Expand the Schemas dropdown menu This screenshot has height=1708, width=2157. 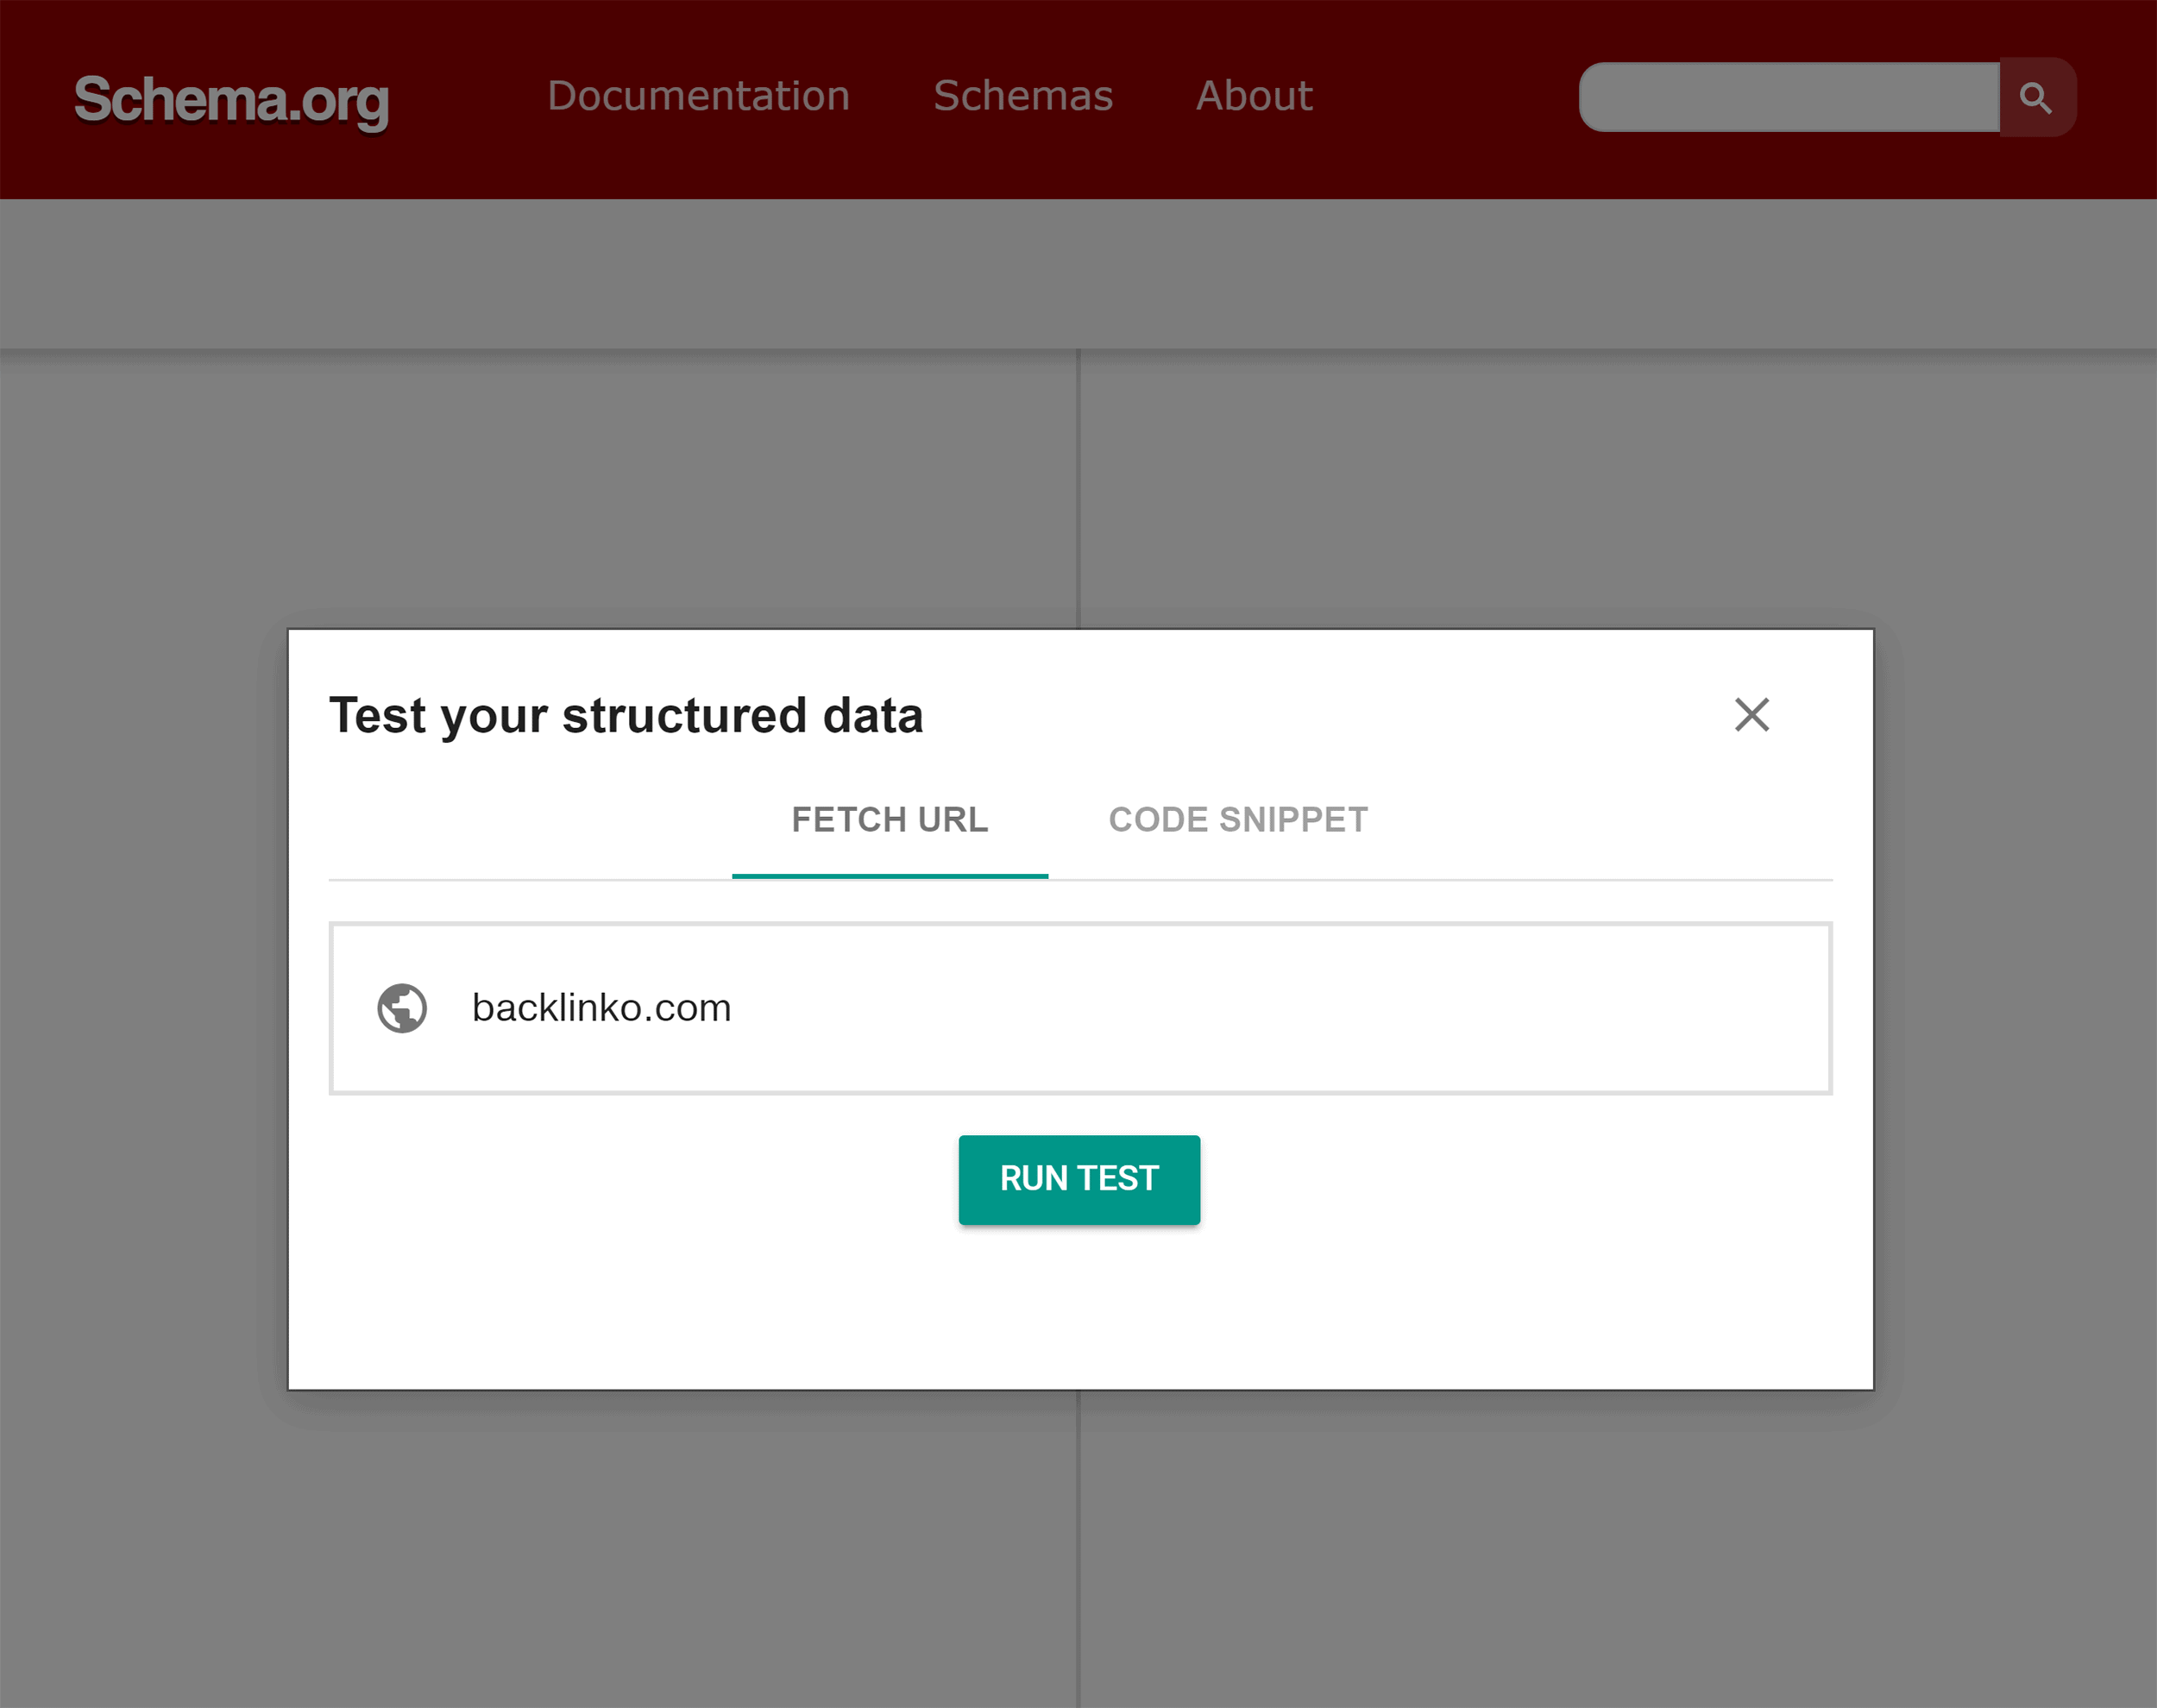(x=1021, y=97)
